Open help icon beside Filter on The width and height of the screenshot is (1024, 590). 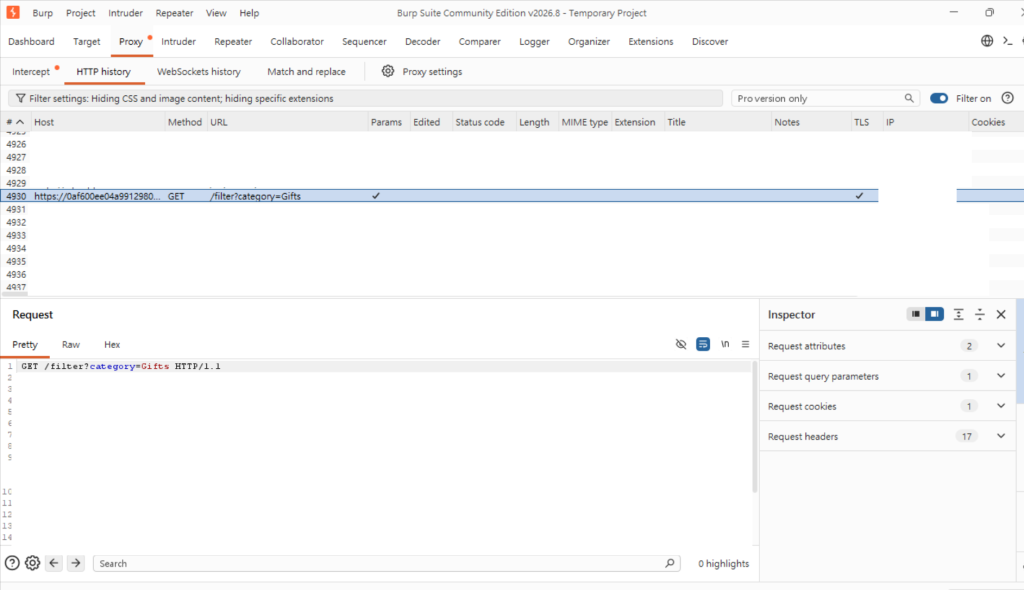click(x=1008, y=98)
